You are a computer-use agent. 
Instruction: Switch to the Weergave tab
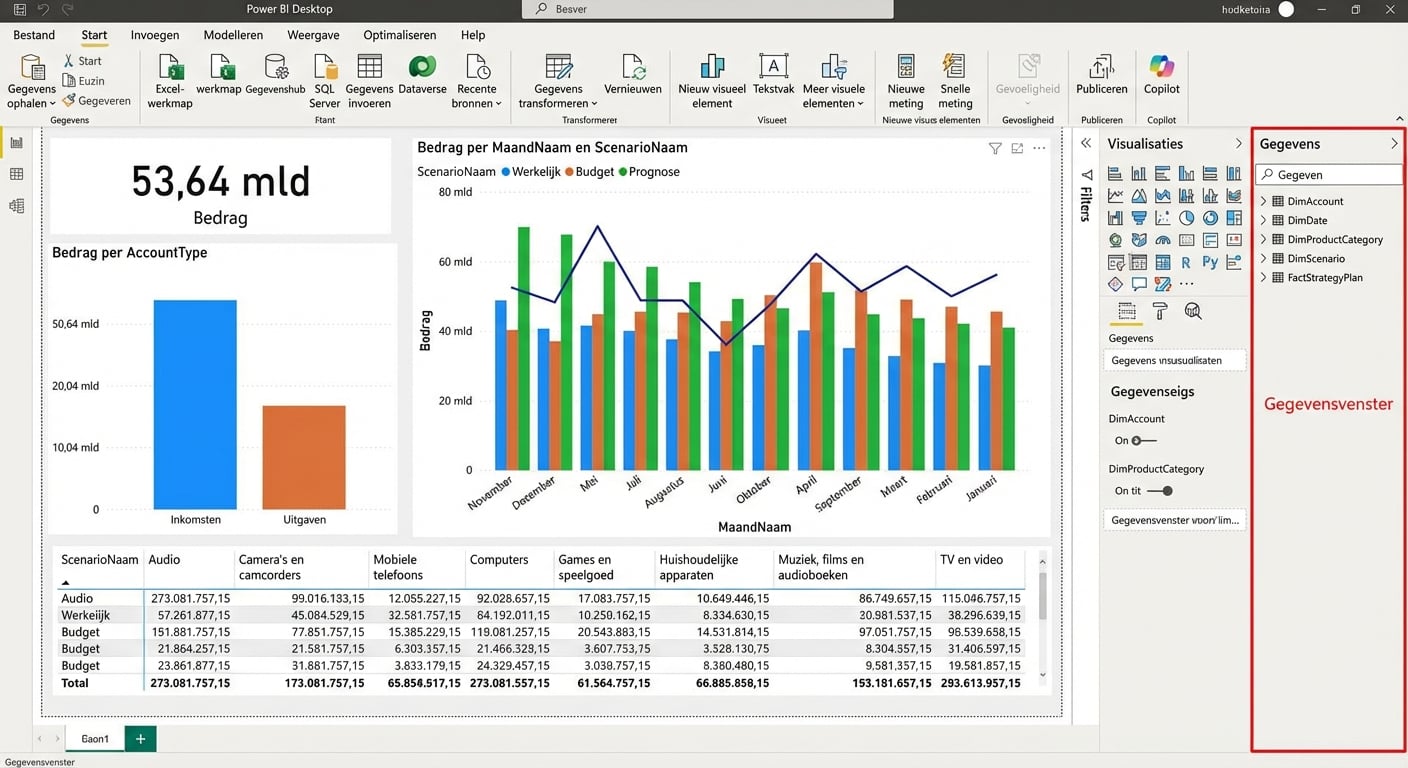click(313, 35)
